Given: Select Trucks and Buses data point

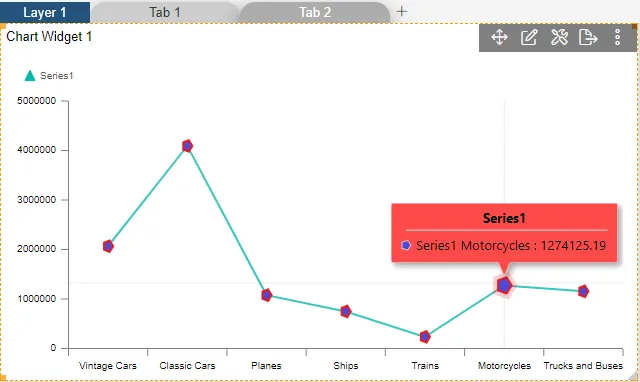Looking at the screenshot, I should click(x=583, y=291).
